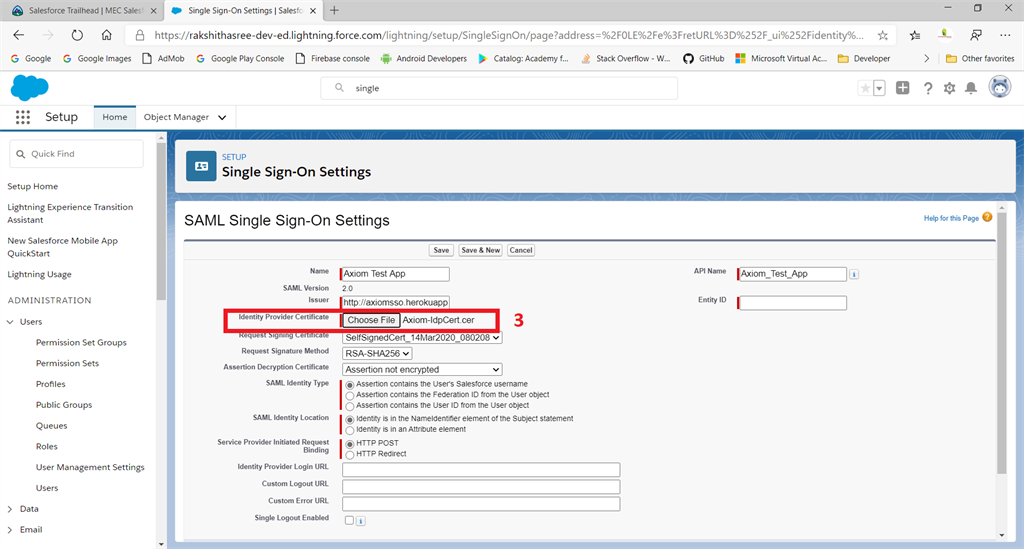
Task: Open browser favorites list icon
Action: coord(914,35)
